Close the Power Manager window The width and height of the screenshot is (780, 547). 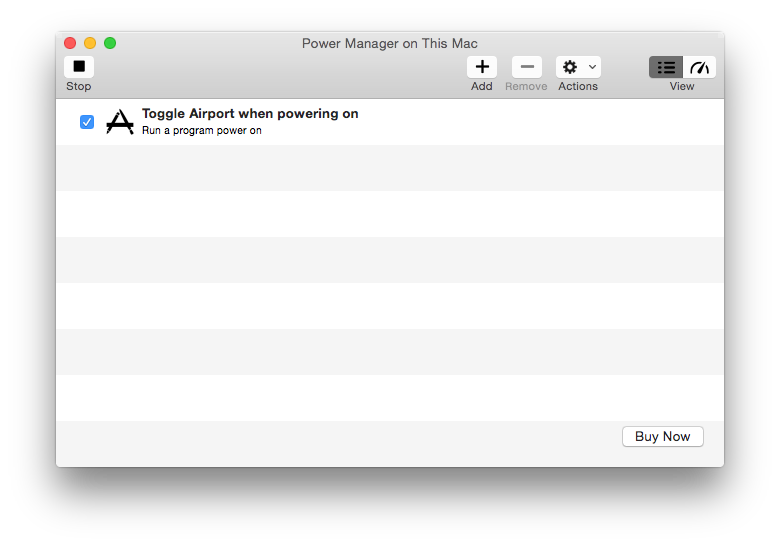coord(70,43)
